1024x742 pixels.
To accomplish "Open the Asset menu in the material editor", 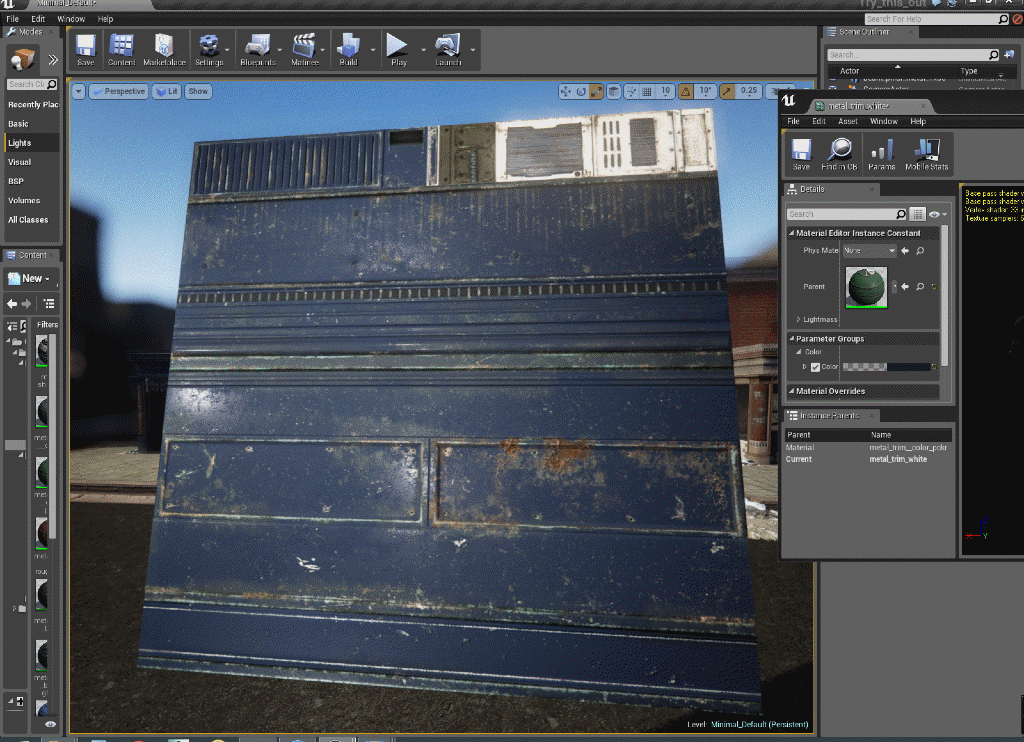I will [848, 121].
